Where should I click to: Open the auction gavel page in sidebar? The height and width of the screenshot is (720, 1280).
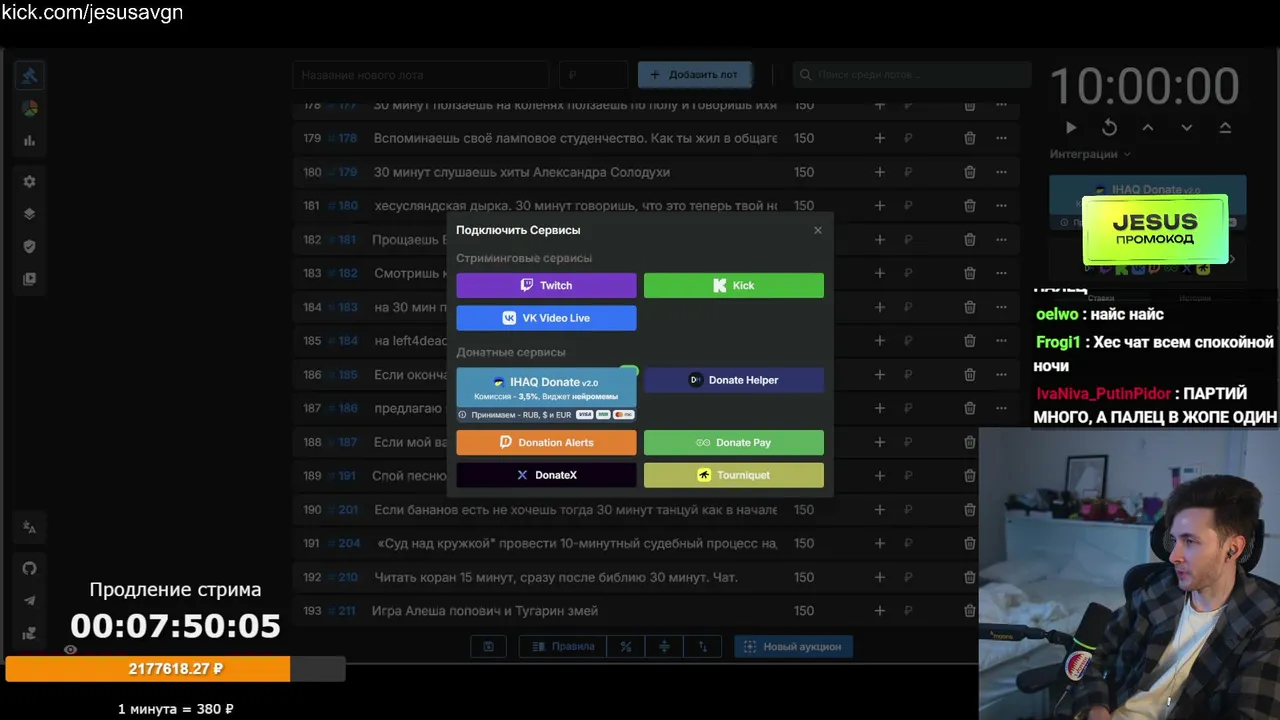click(29, 75)
